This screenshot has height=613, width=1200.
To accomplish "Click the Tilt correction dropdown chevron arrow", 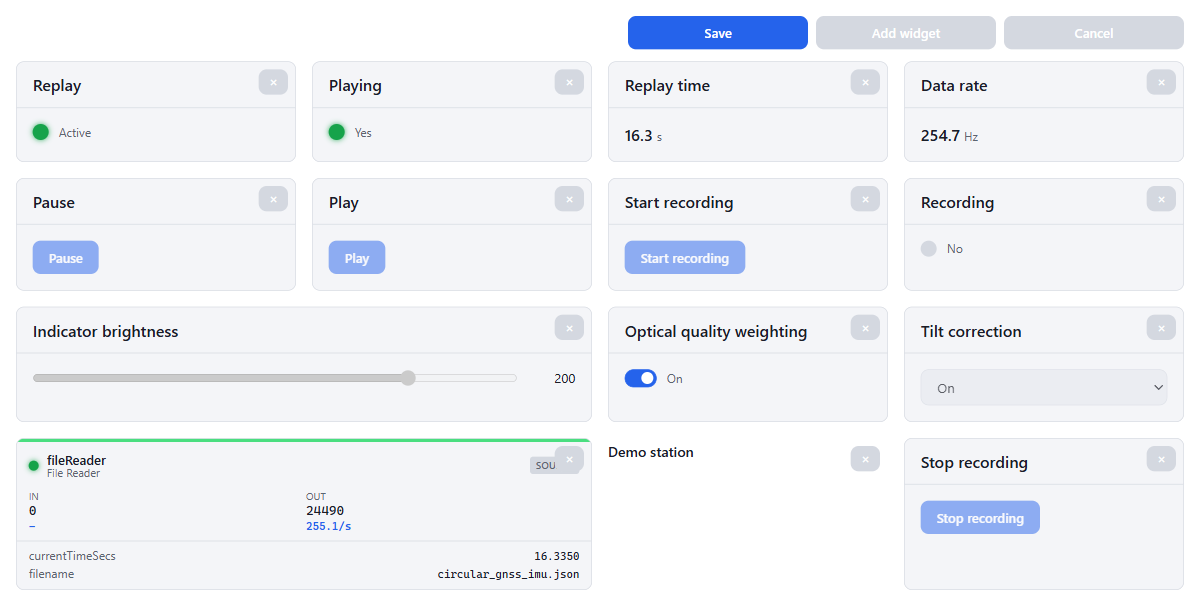I will click(1158, 388).
